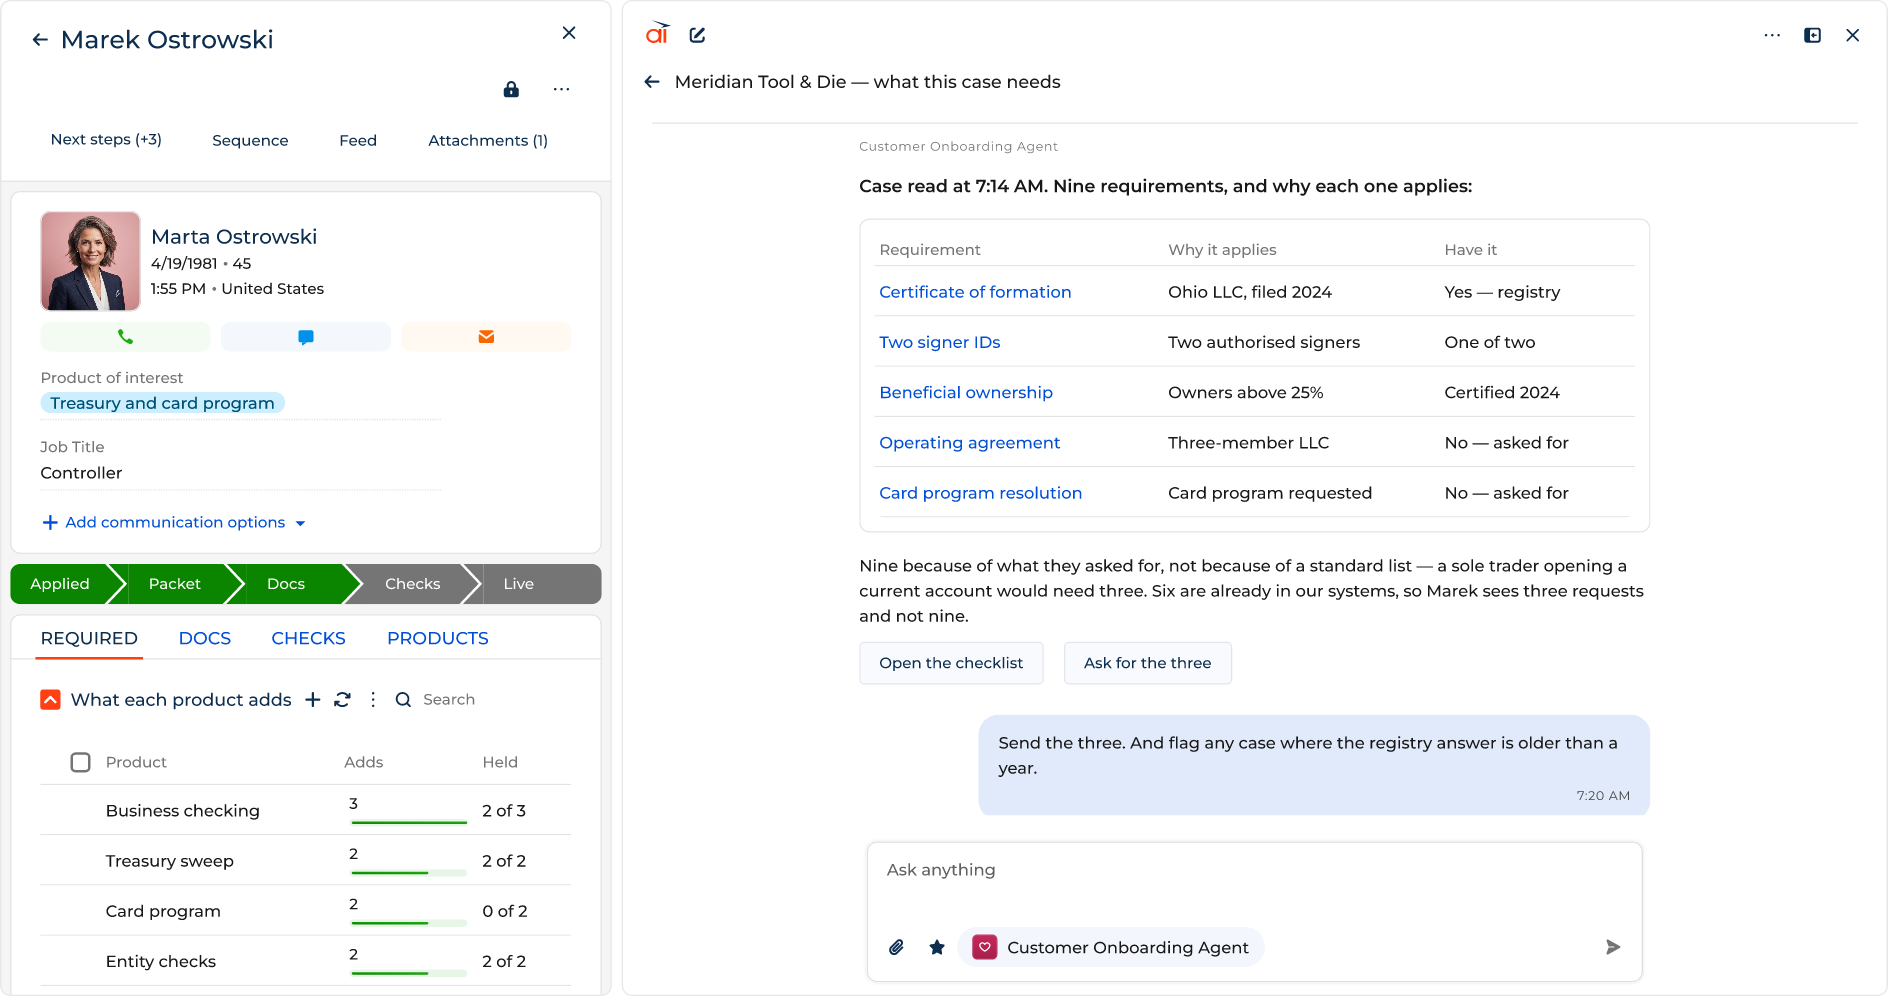This screenshot has width=1888, height=996.
Task: Go back from Meridian Tool & Die chat
Action: tap(652, 82)
